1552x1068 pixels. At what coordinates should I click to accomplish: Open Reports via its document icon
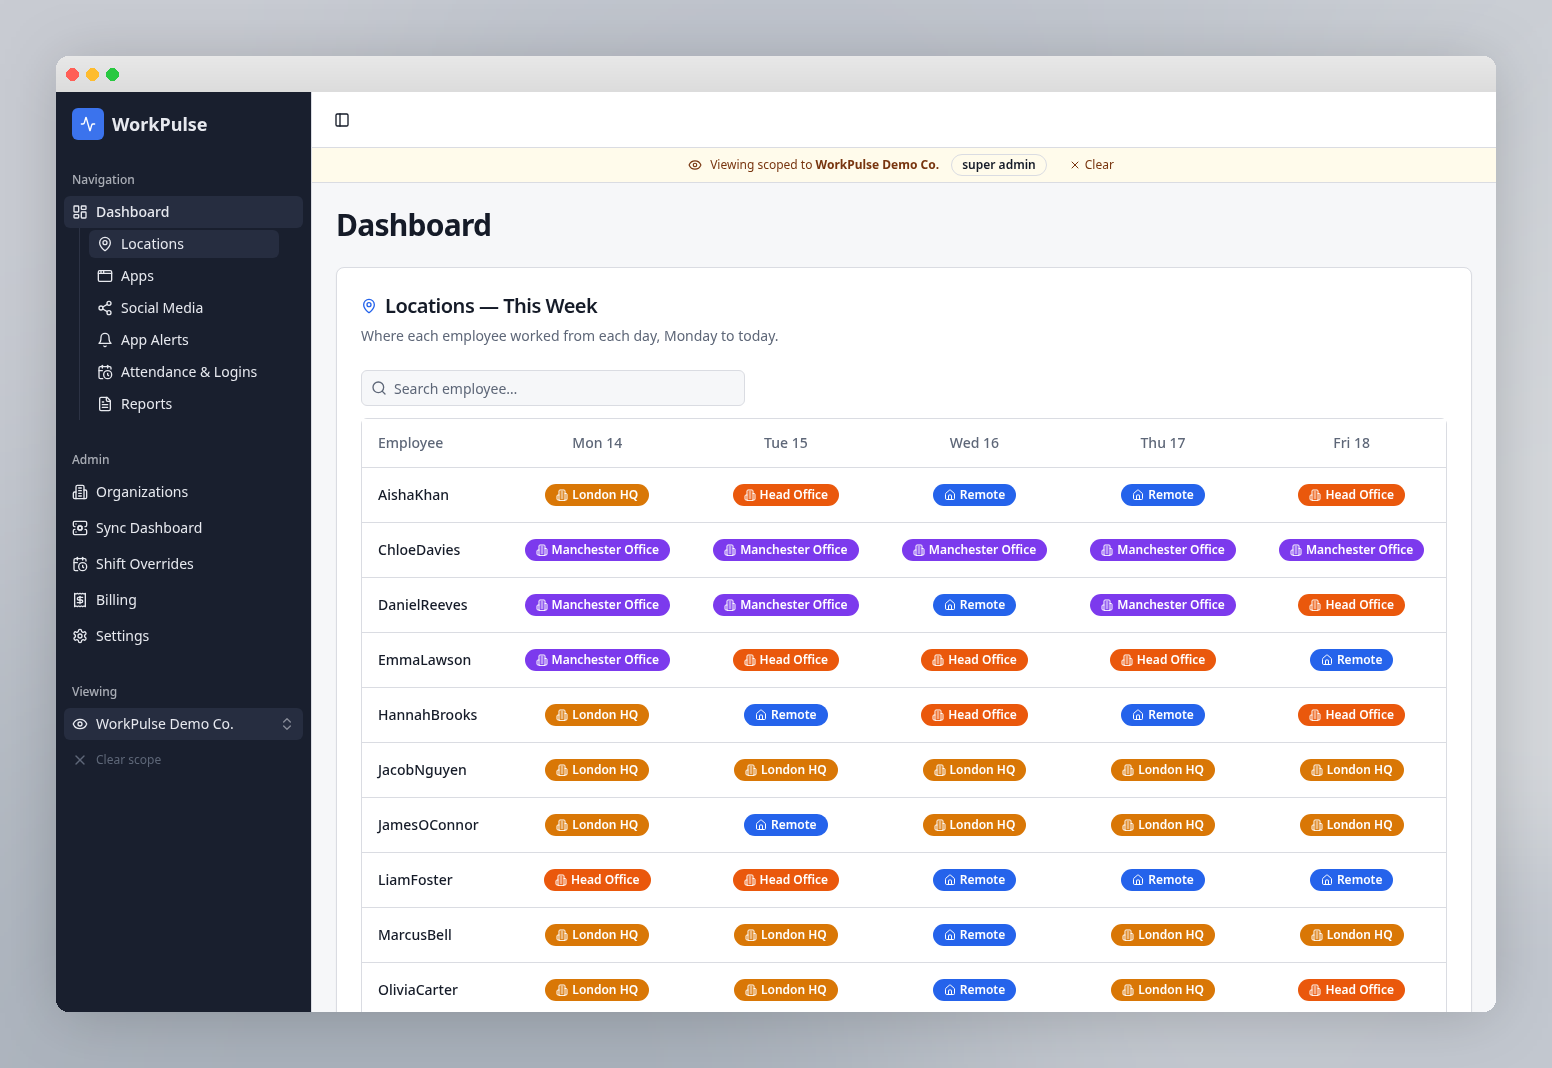105,404
